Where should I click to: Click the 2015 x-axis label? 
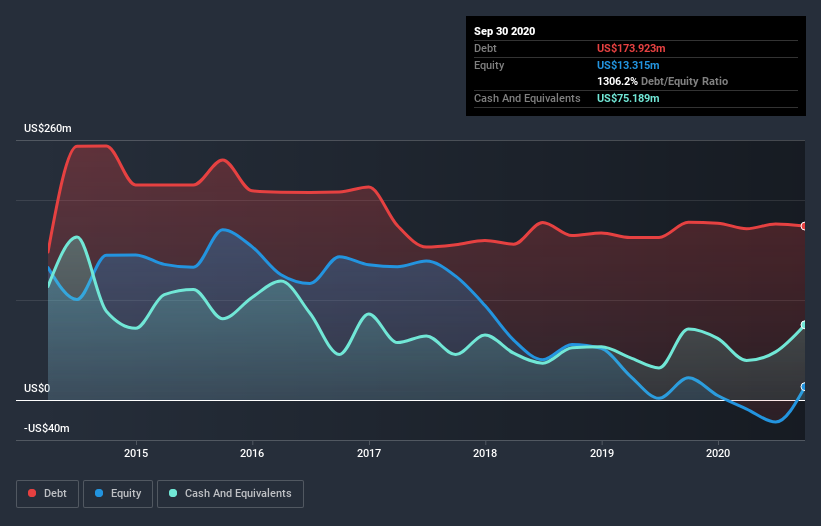point(136,453)
